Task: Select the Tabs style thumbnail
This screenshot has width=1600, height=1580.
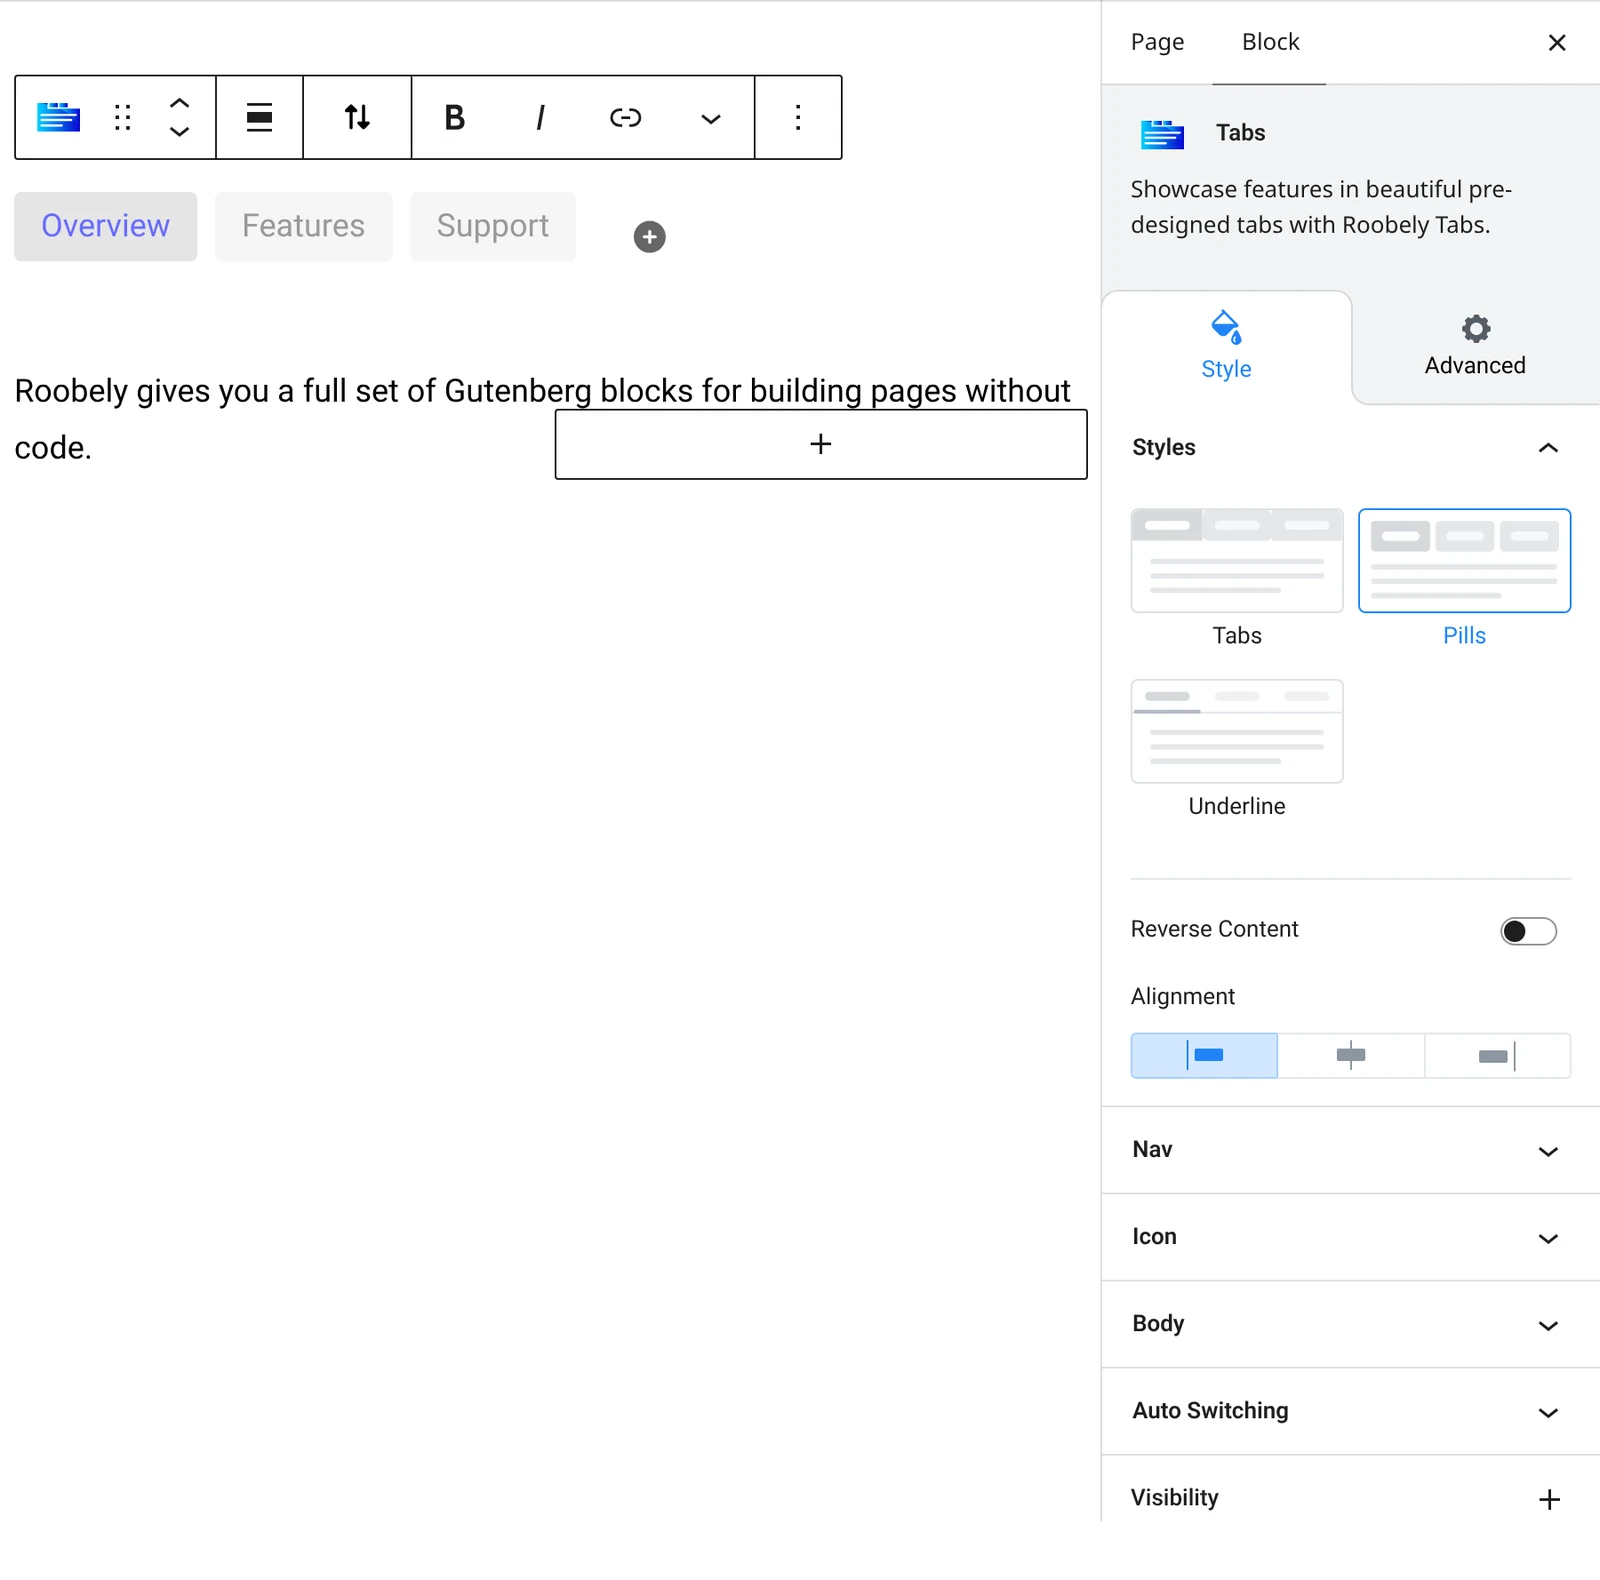Action: (x=1237, y=561)
